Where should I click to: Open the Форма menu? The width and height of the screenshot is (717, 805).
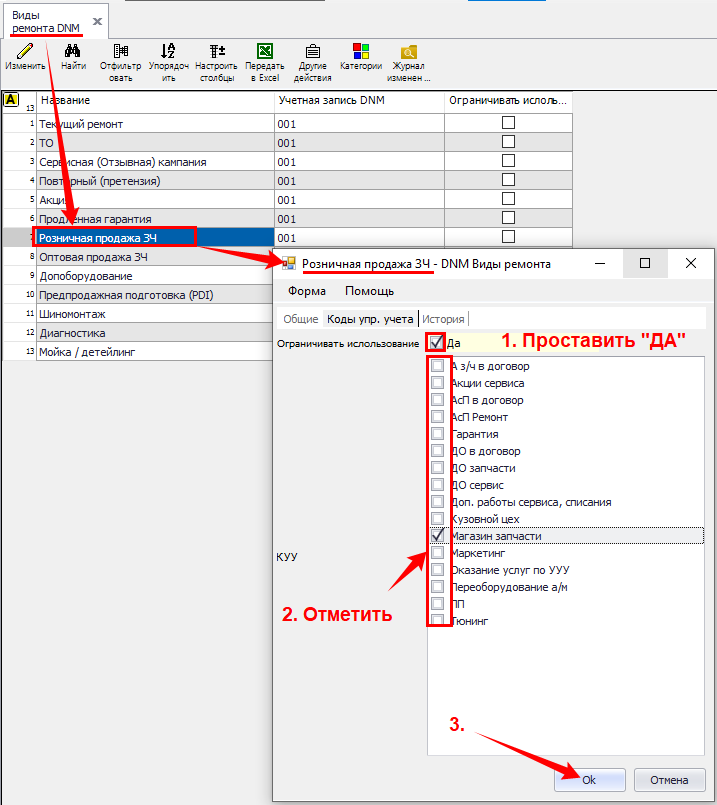click(x=306, y=291)
